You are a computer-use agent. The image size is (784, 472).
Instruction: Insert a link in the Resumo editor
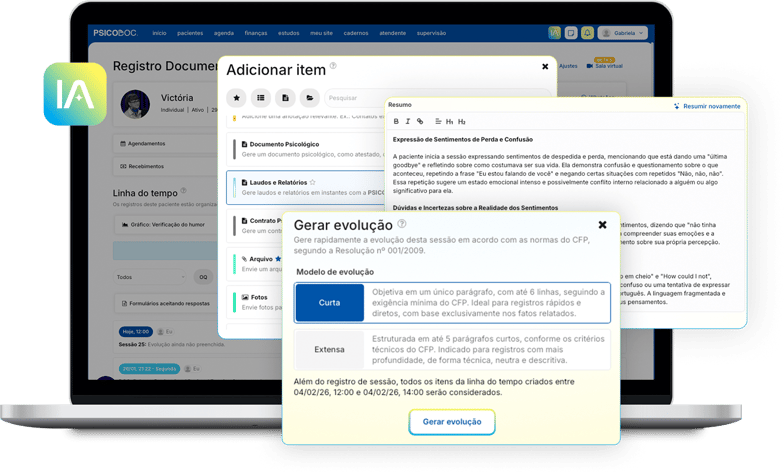tap(420, 122)
